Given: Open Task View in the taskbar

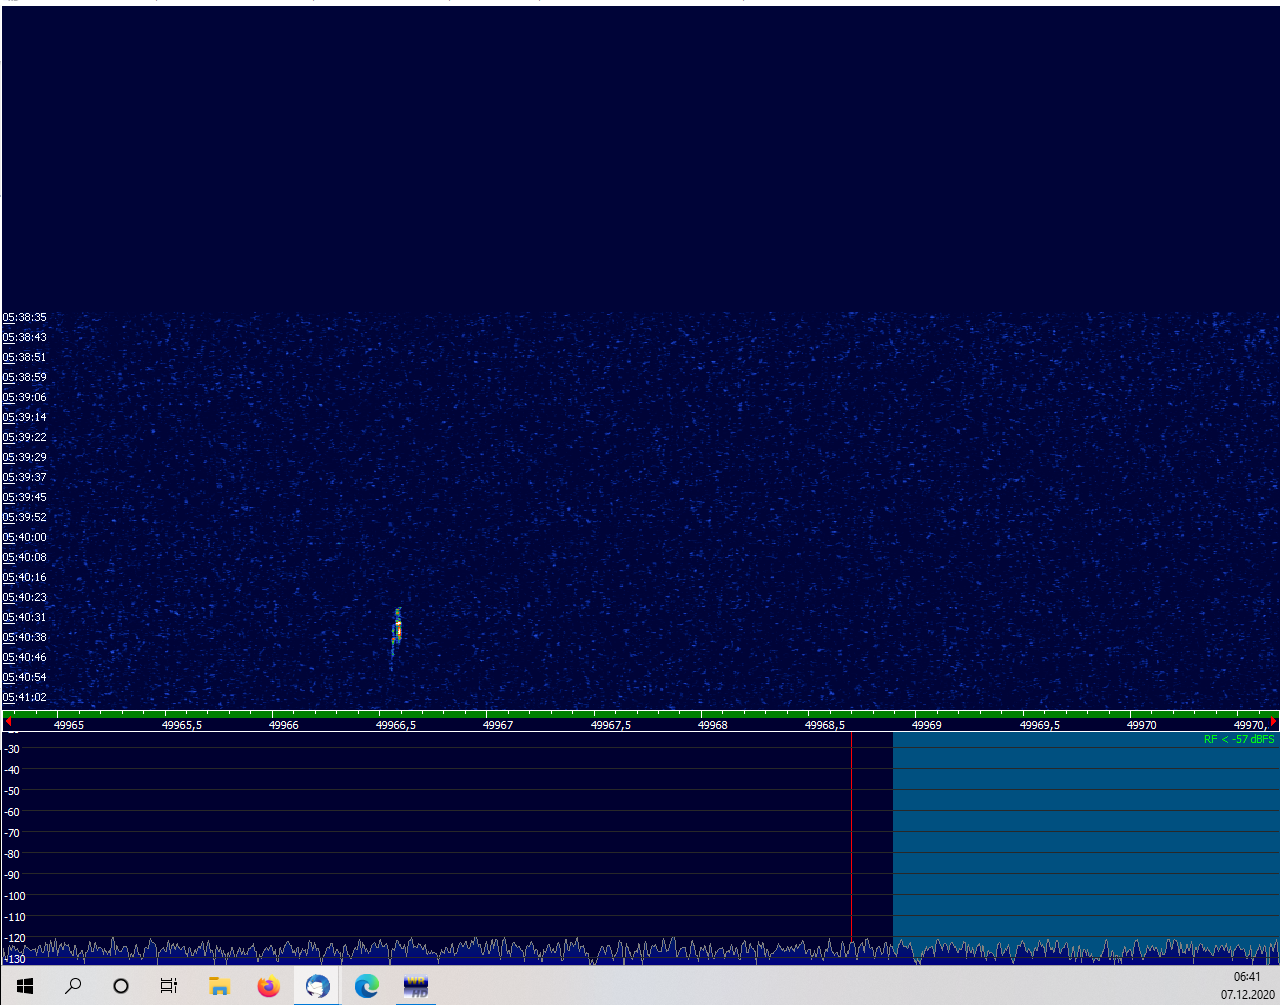Looking at the screenshot, I should coord(169,986).
